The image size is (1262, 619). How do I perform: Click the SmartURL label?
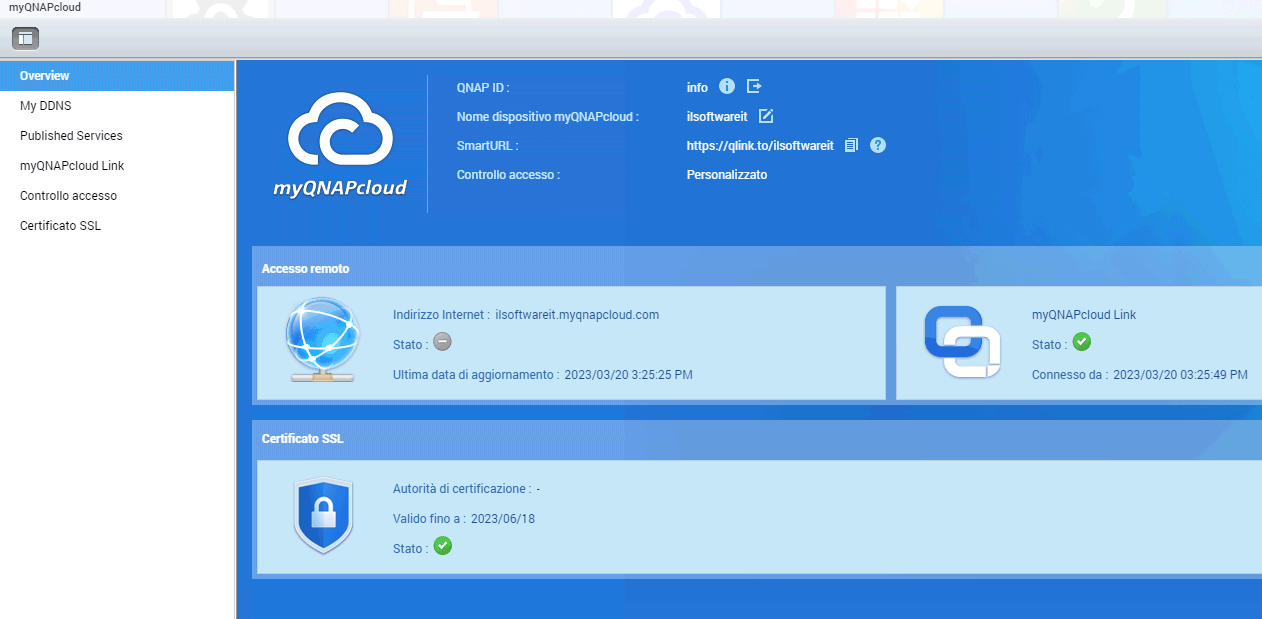point(487,146)
